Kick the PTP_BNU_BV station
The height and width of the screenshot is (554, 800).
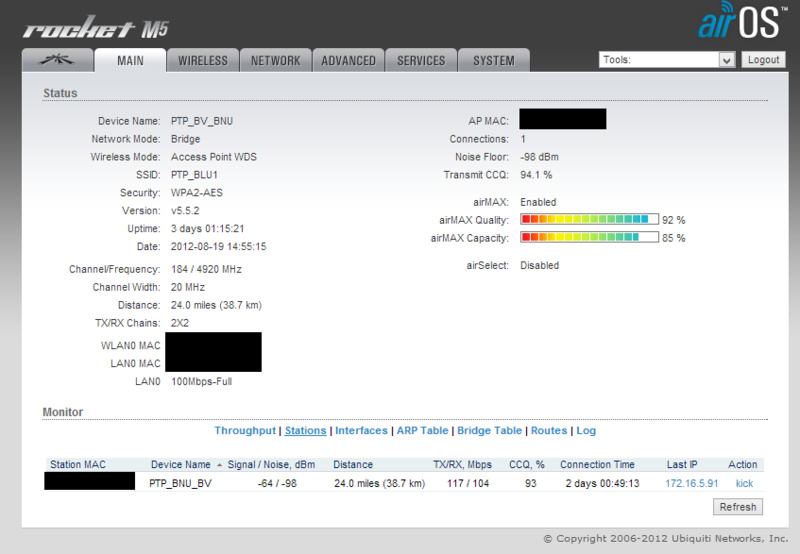(744, 483)
